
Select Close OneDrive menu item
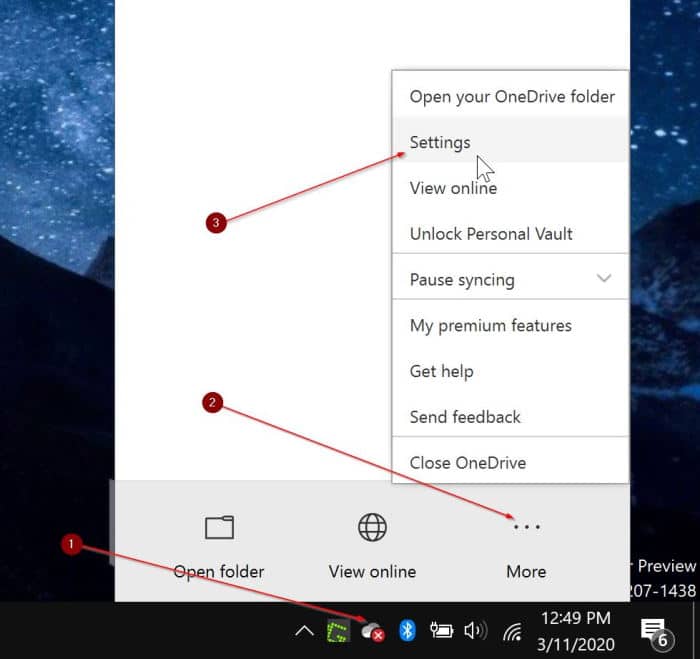511,463
